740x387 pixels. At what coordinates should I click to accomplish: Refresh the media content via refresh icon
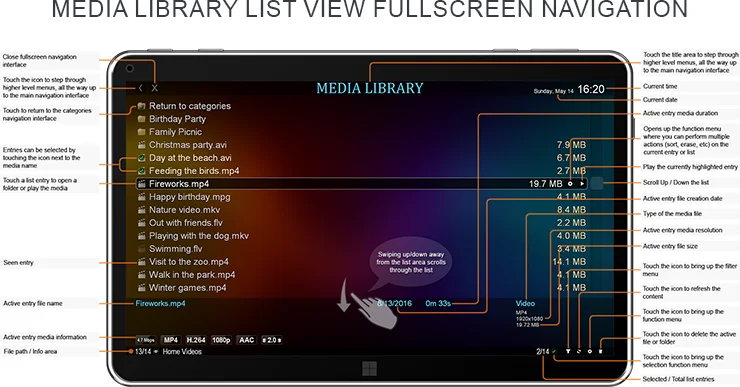pos(579,352)
